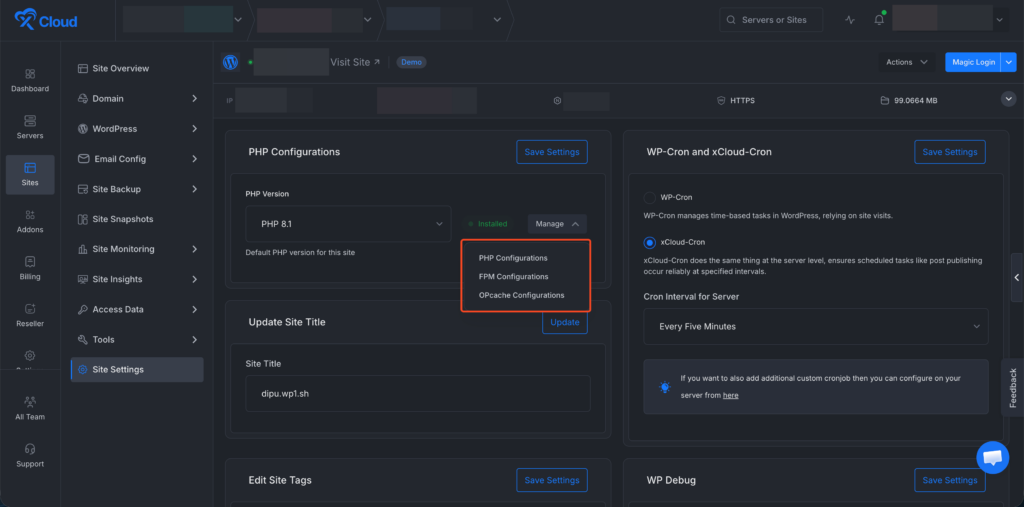Open the Feedback side tab
Viewport: 1024px width, 507px height.
tap(1012, 387)
